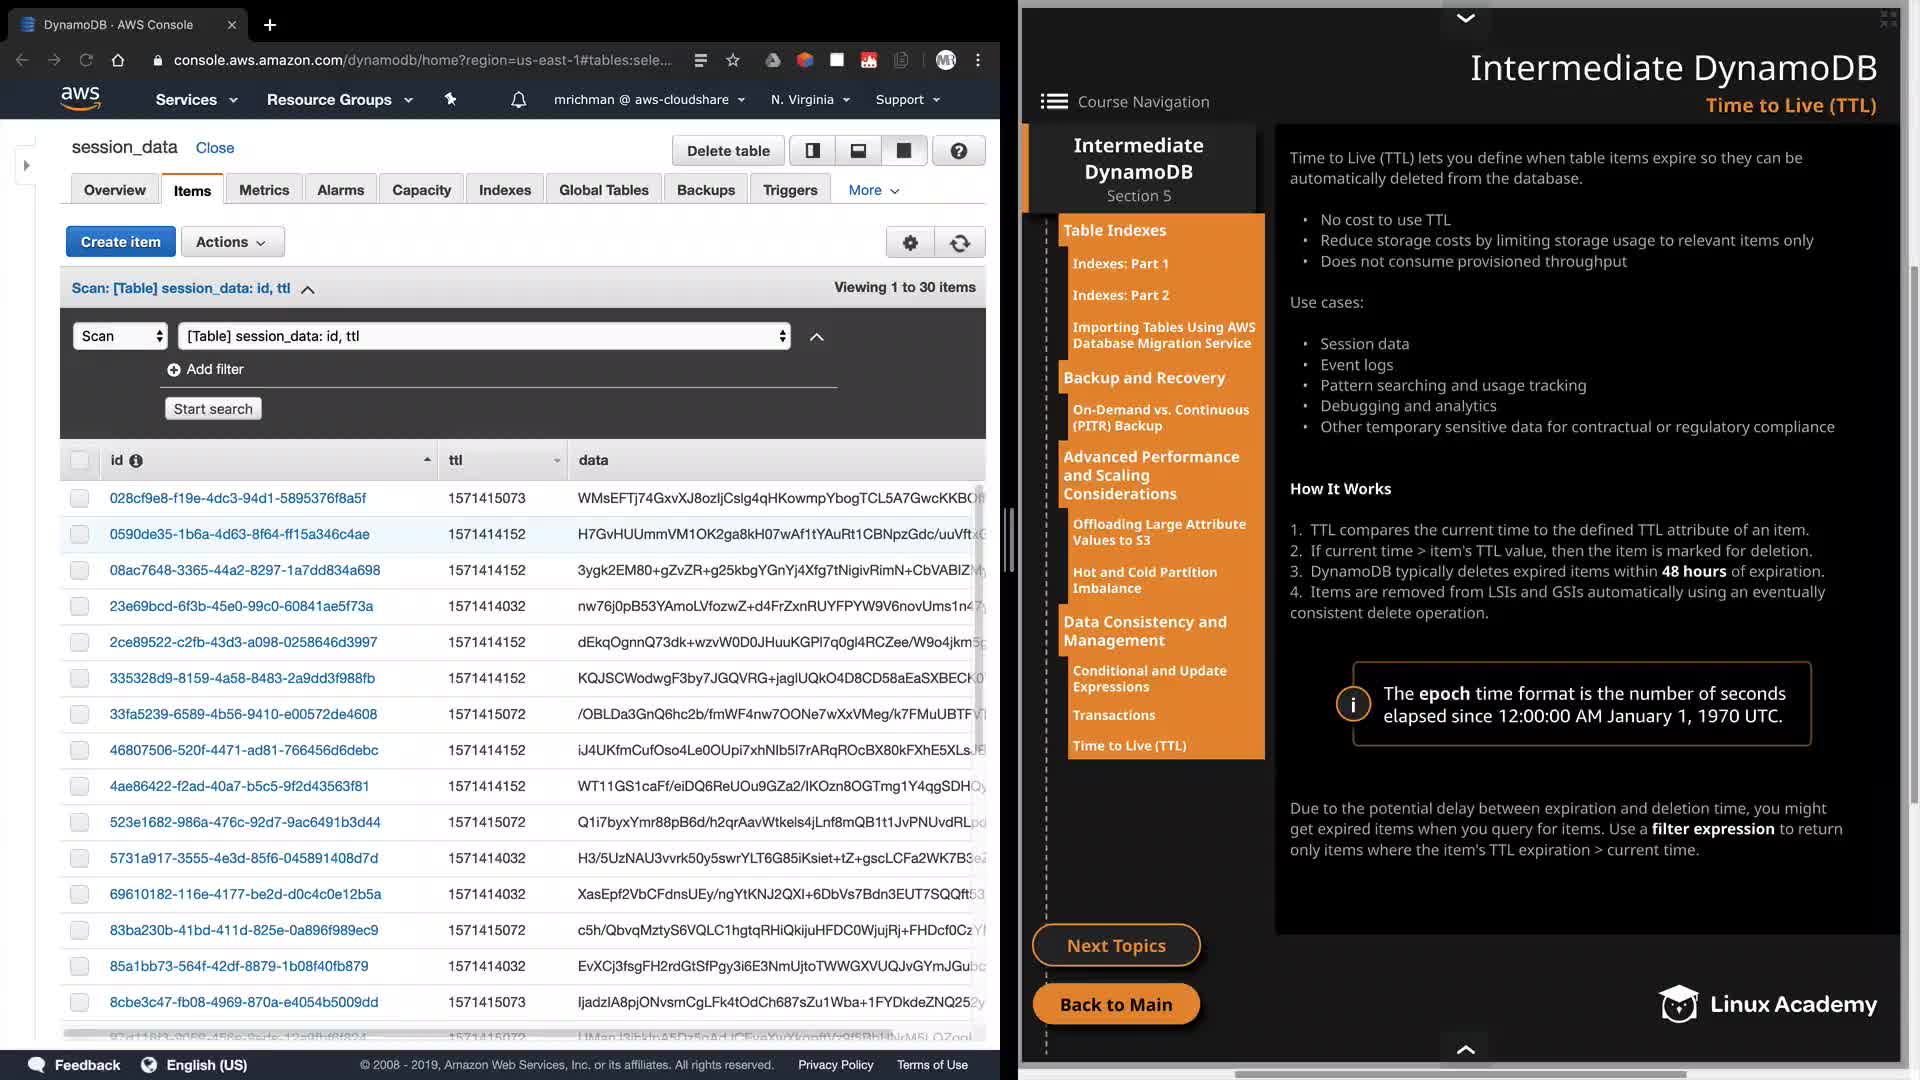Switch to split side panel layout icon
Image resolution: width=1920 pixels, height=1080 pixels.
813,151
